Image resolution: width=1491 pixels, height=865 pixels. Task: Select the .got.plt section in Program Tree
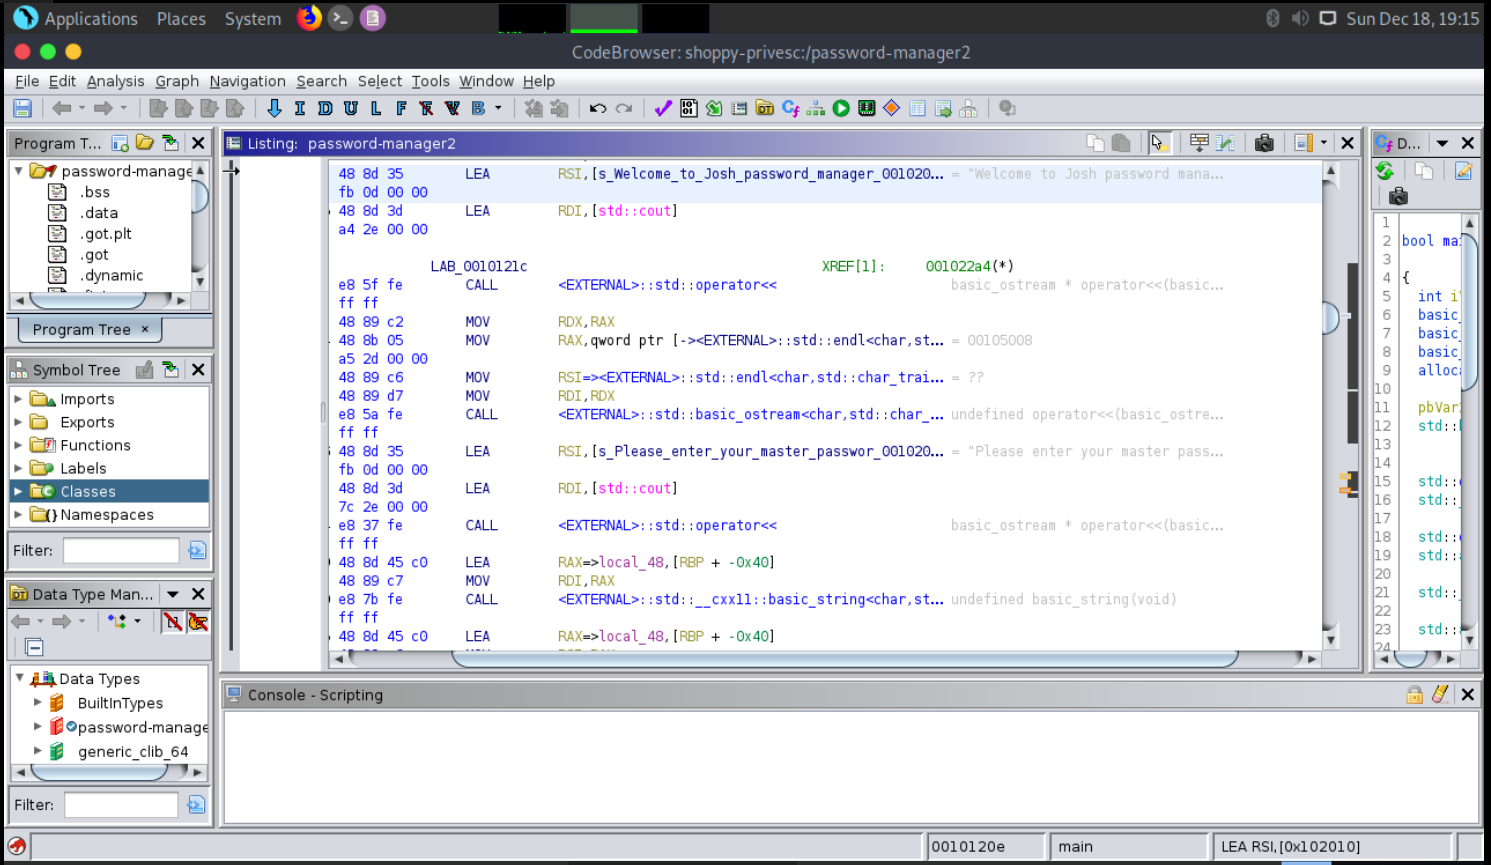[x=106, y=234]
